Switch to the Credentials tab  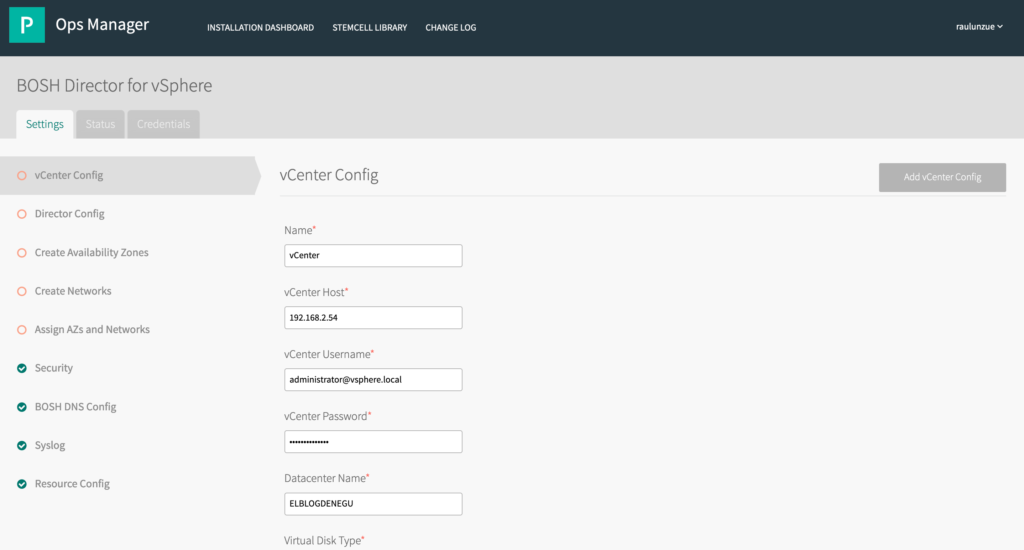click(163, 124)
